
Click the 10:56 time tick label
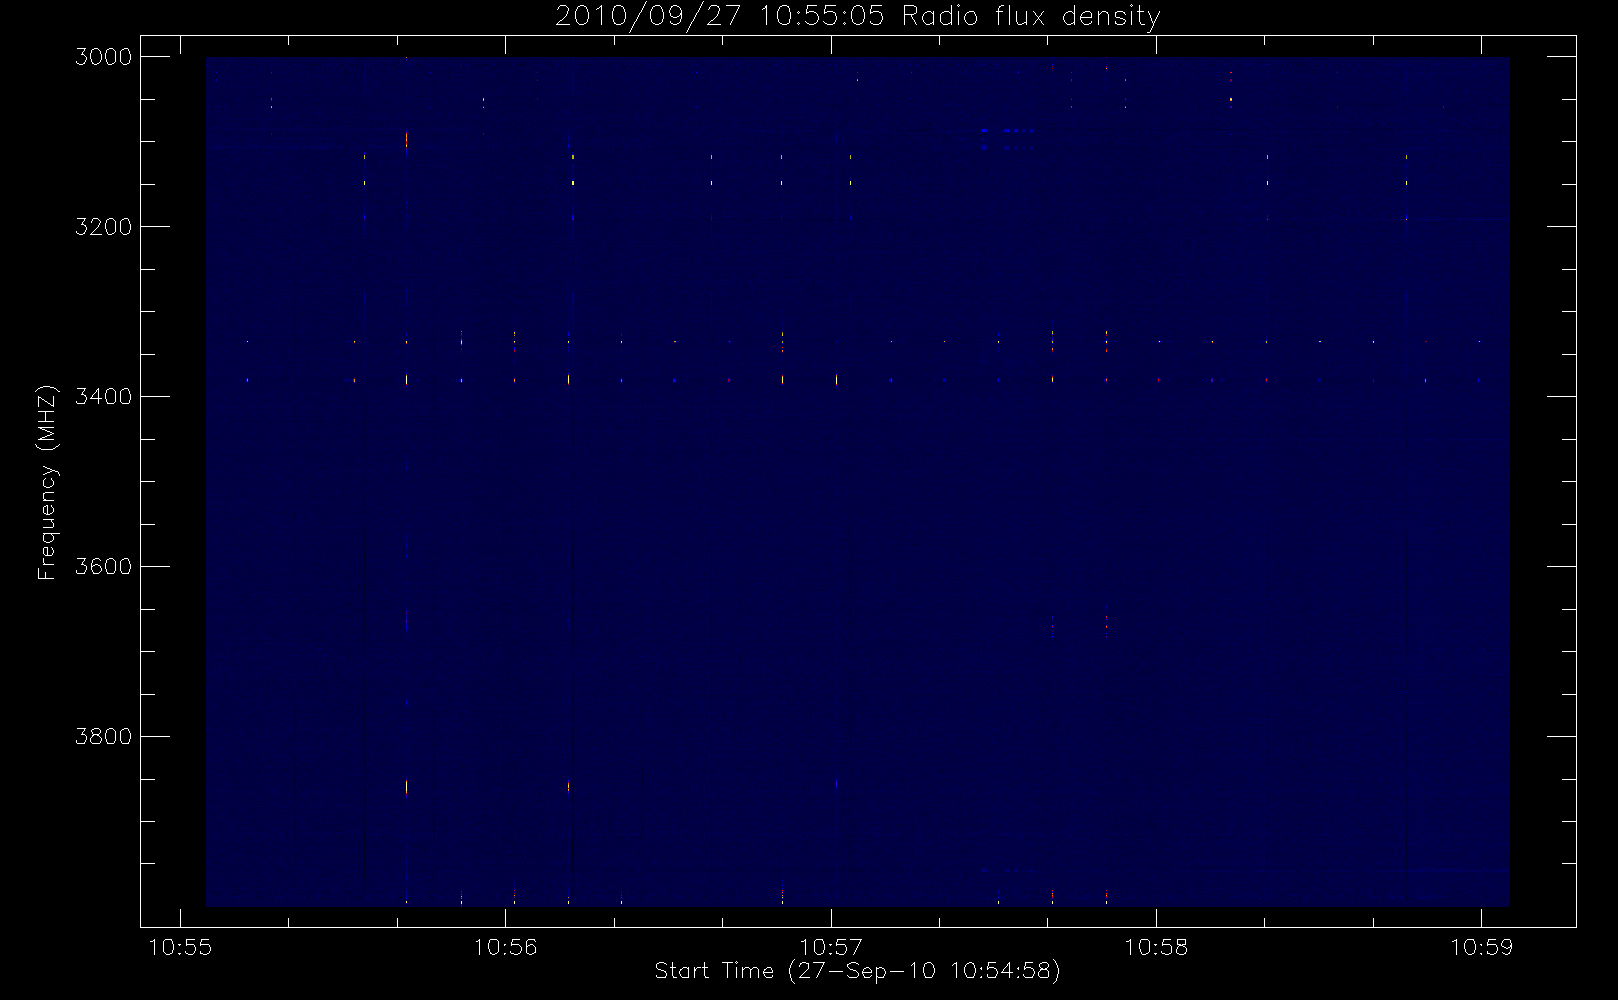(x=505, y=947)
